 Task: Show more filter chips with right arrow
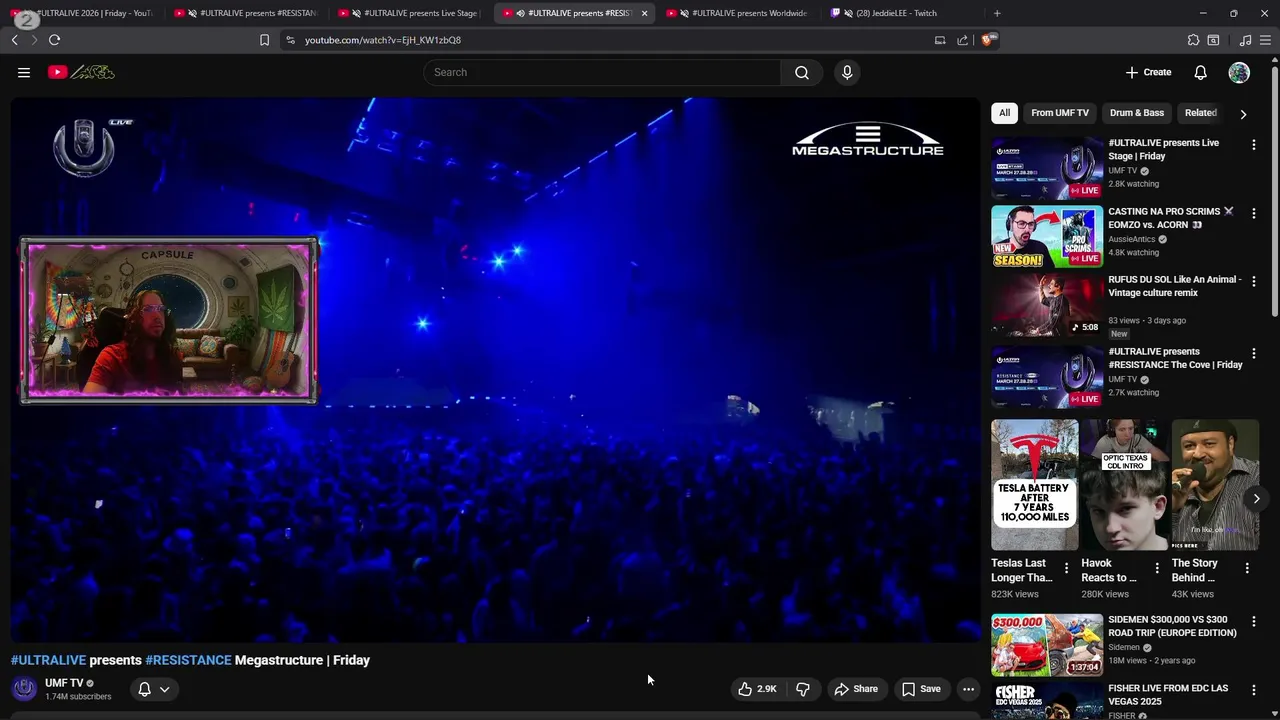tap(1243, 114)
